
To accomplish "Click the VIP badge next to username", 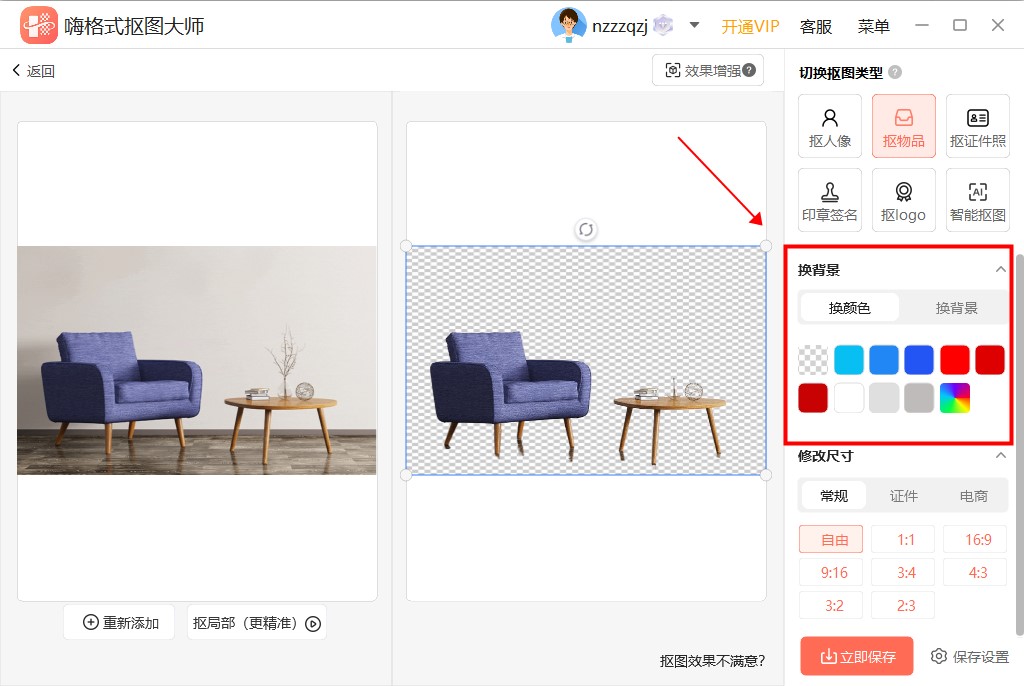I will (x=664, y=25).
